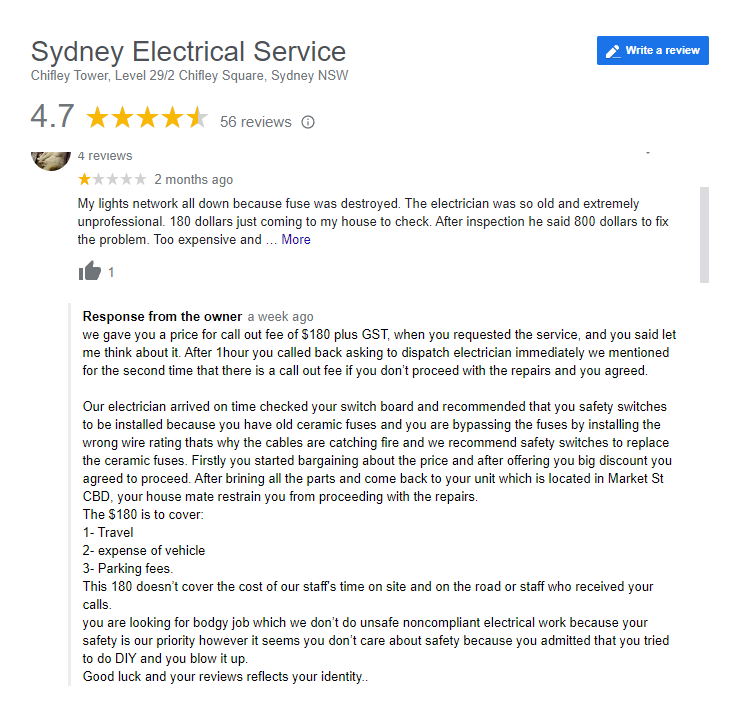Screen dimensions: 738x714
Task: Click the 4.7 rating number
Action: coord(52,117)
